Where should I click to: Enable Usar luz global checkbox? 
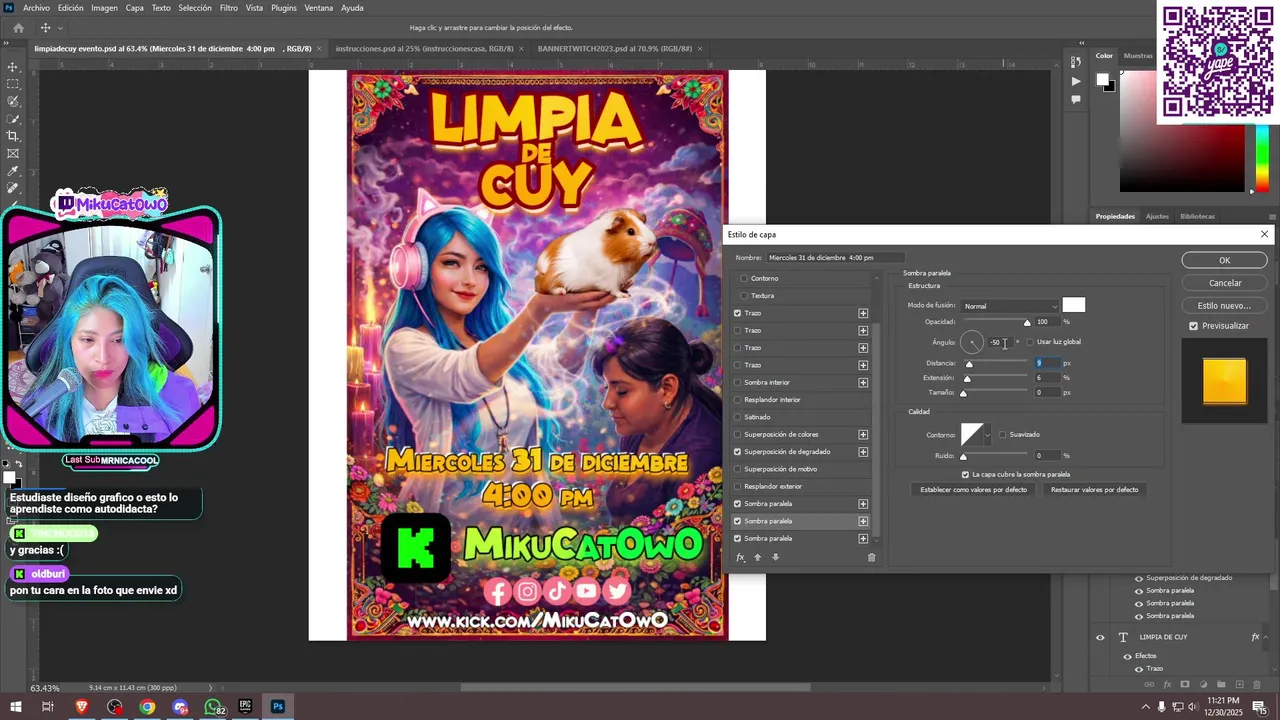1030,342
